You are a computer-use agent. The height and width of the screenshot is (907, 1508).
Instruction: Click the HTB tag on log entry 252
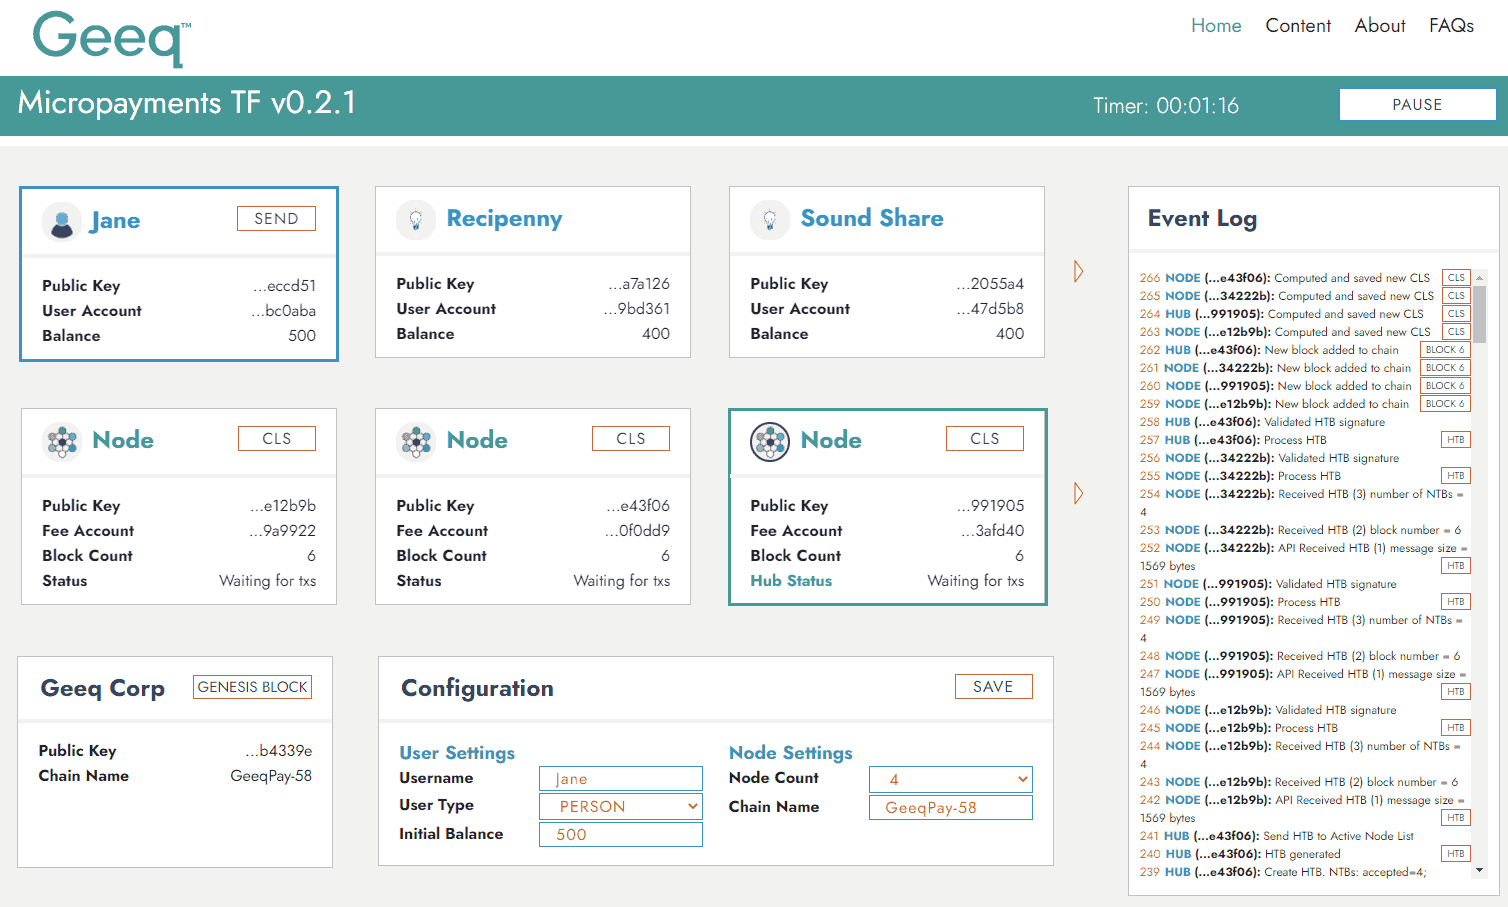click(x=1456, y=566)
